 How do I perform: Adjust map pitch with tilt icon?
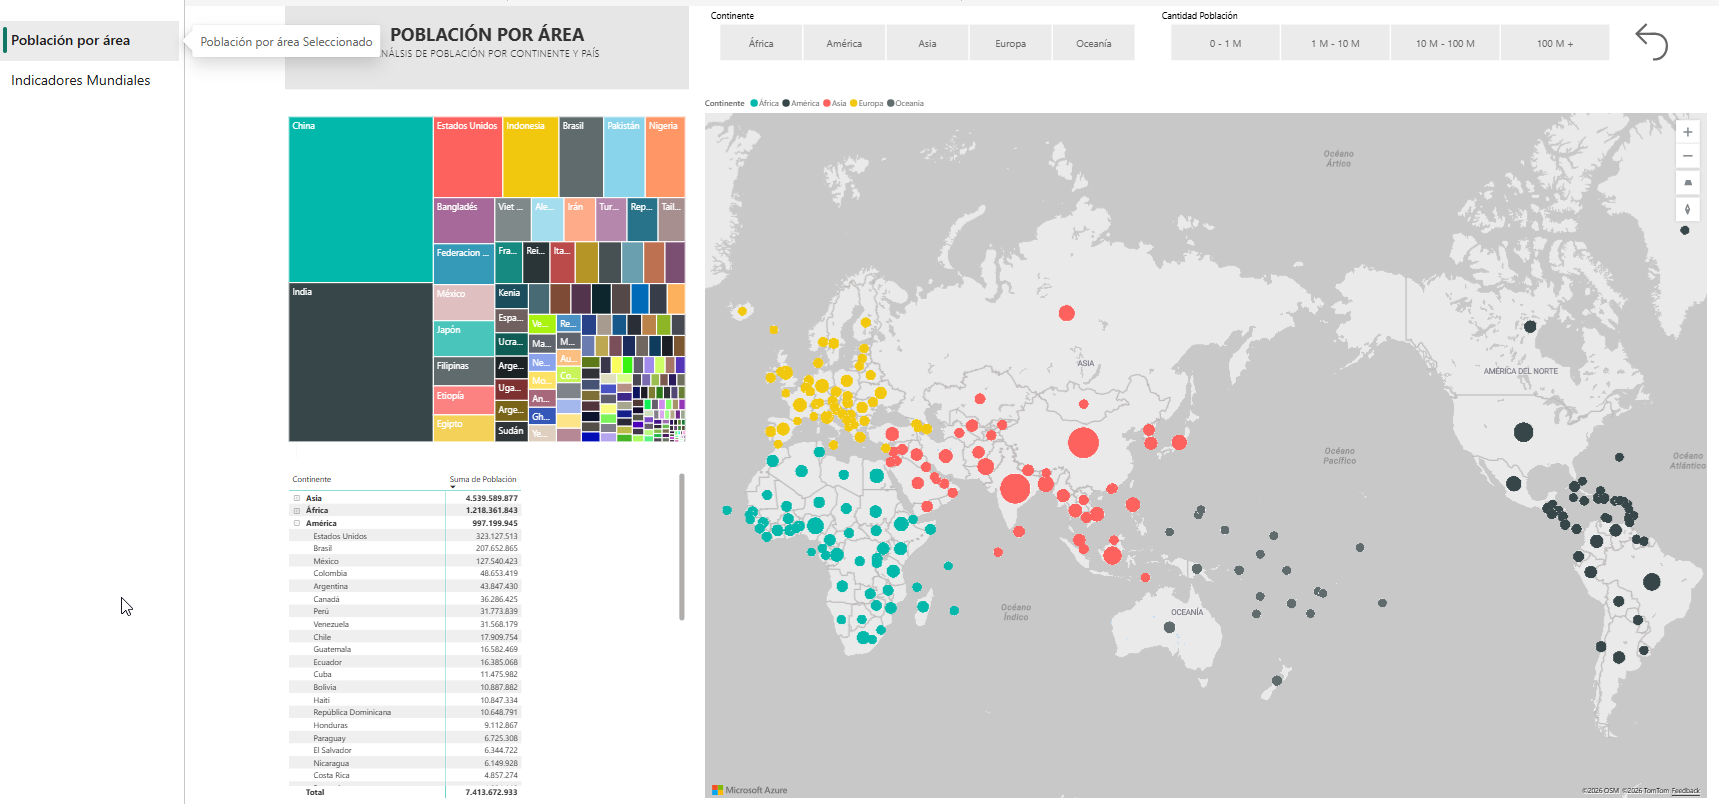click(1687, 182)
